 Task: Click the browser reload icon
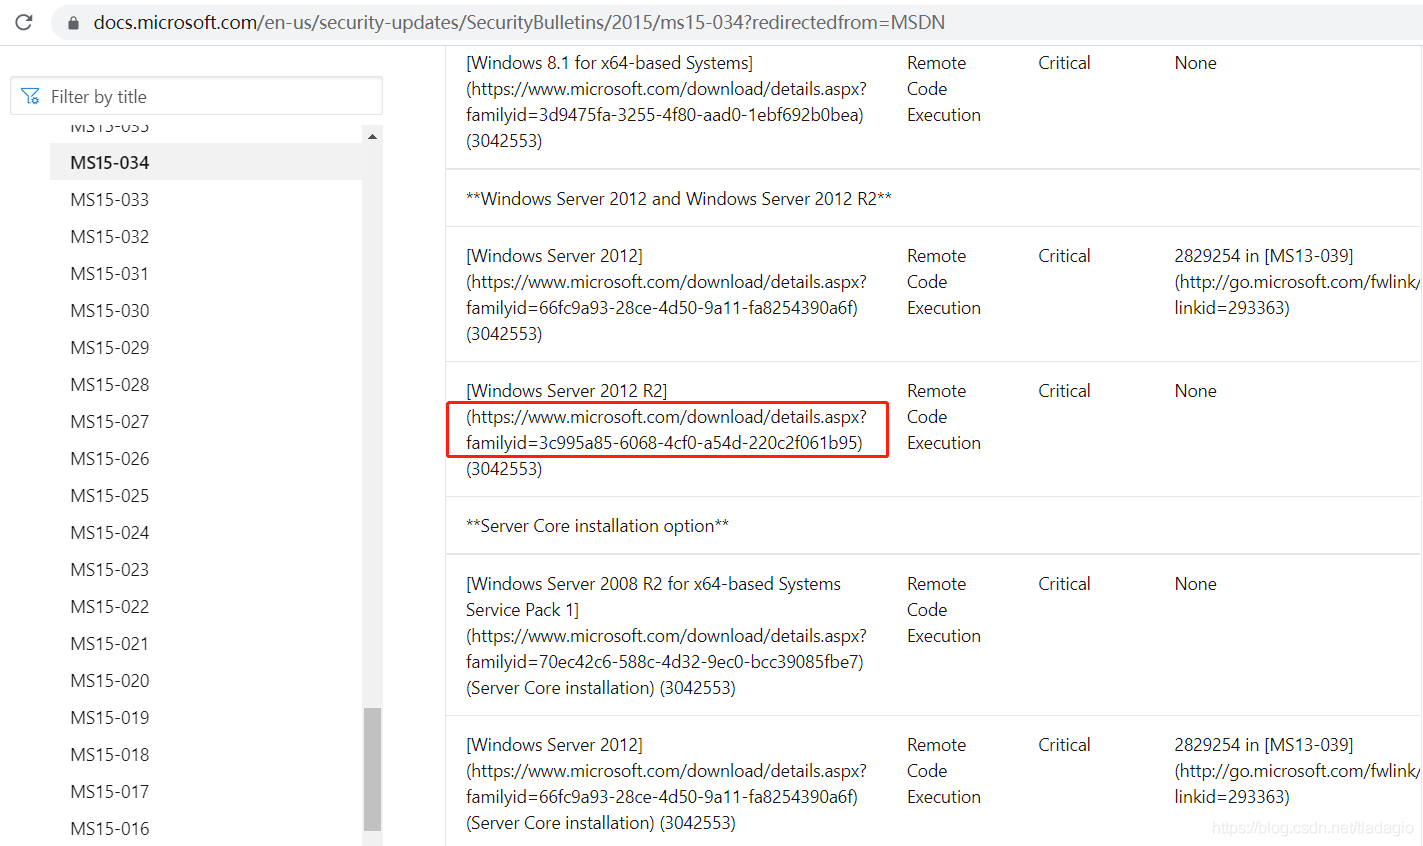(24, 22)
